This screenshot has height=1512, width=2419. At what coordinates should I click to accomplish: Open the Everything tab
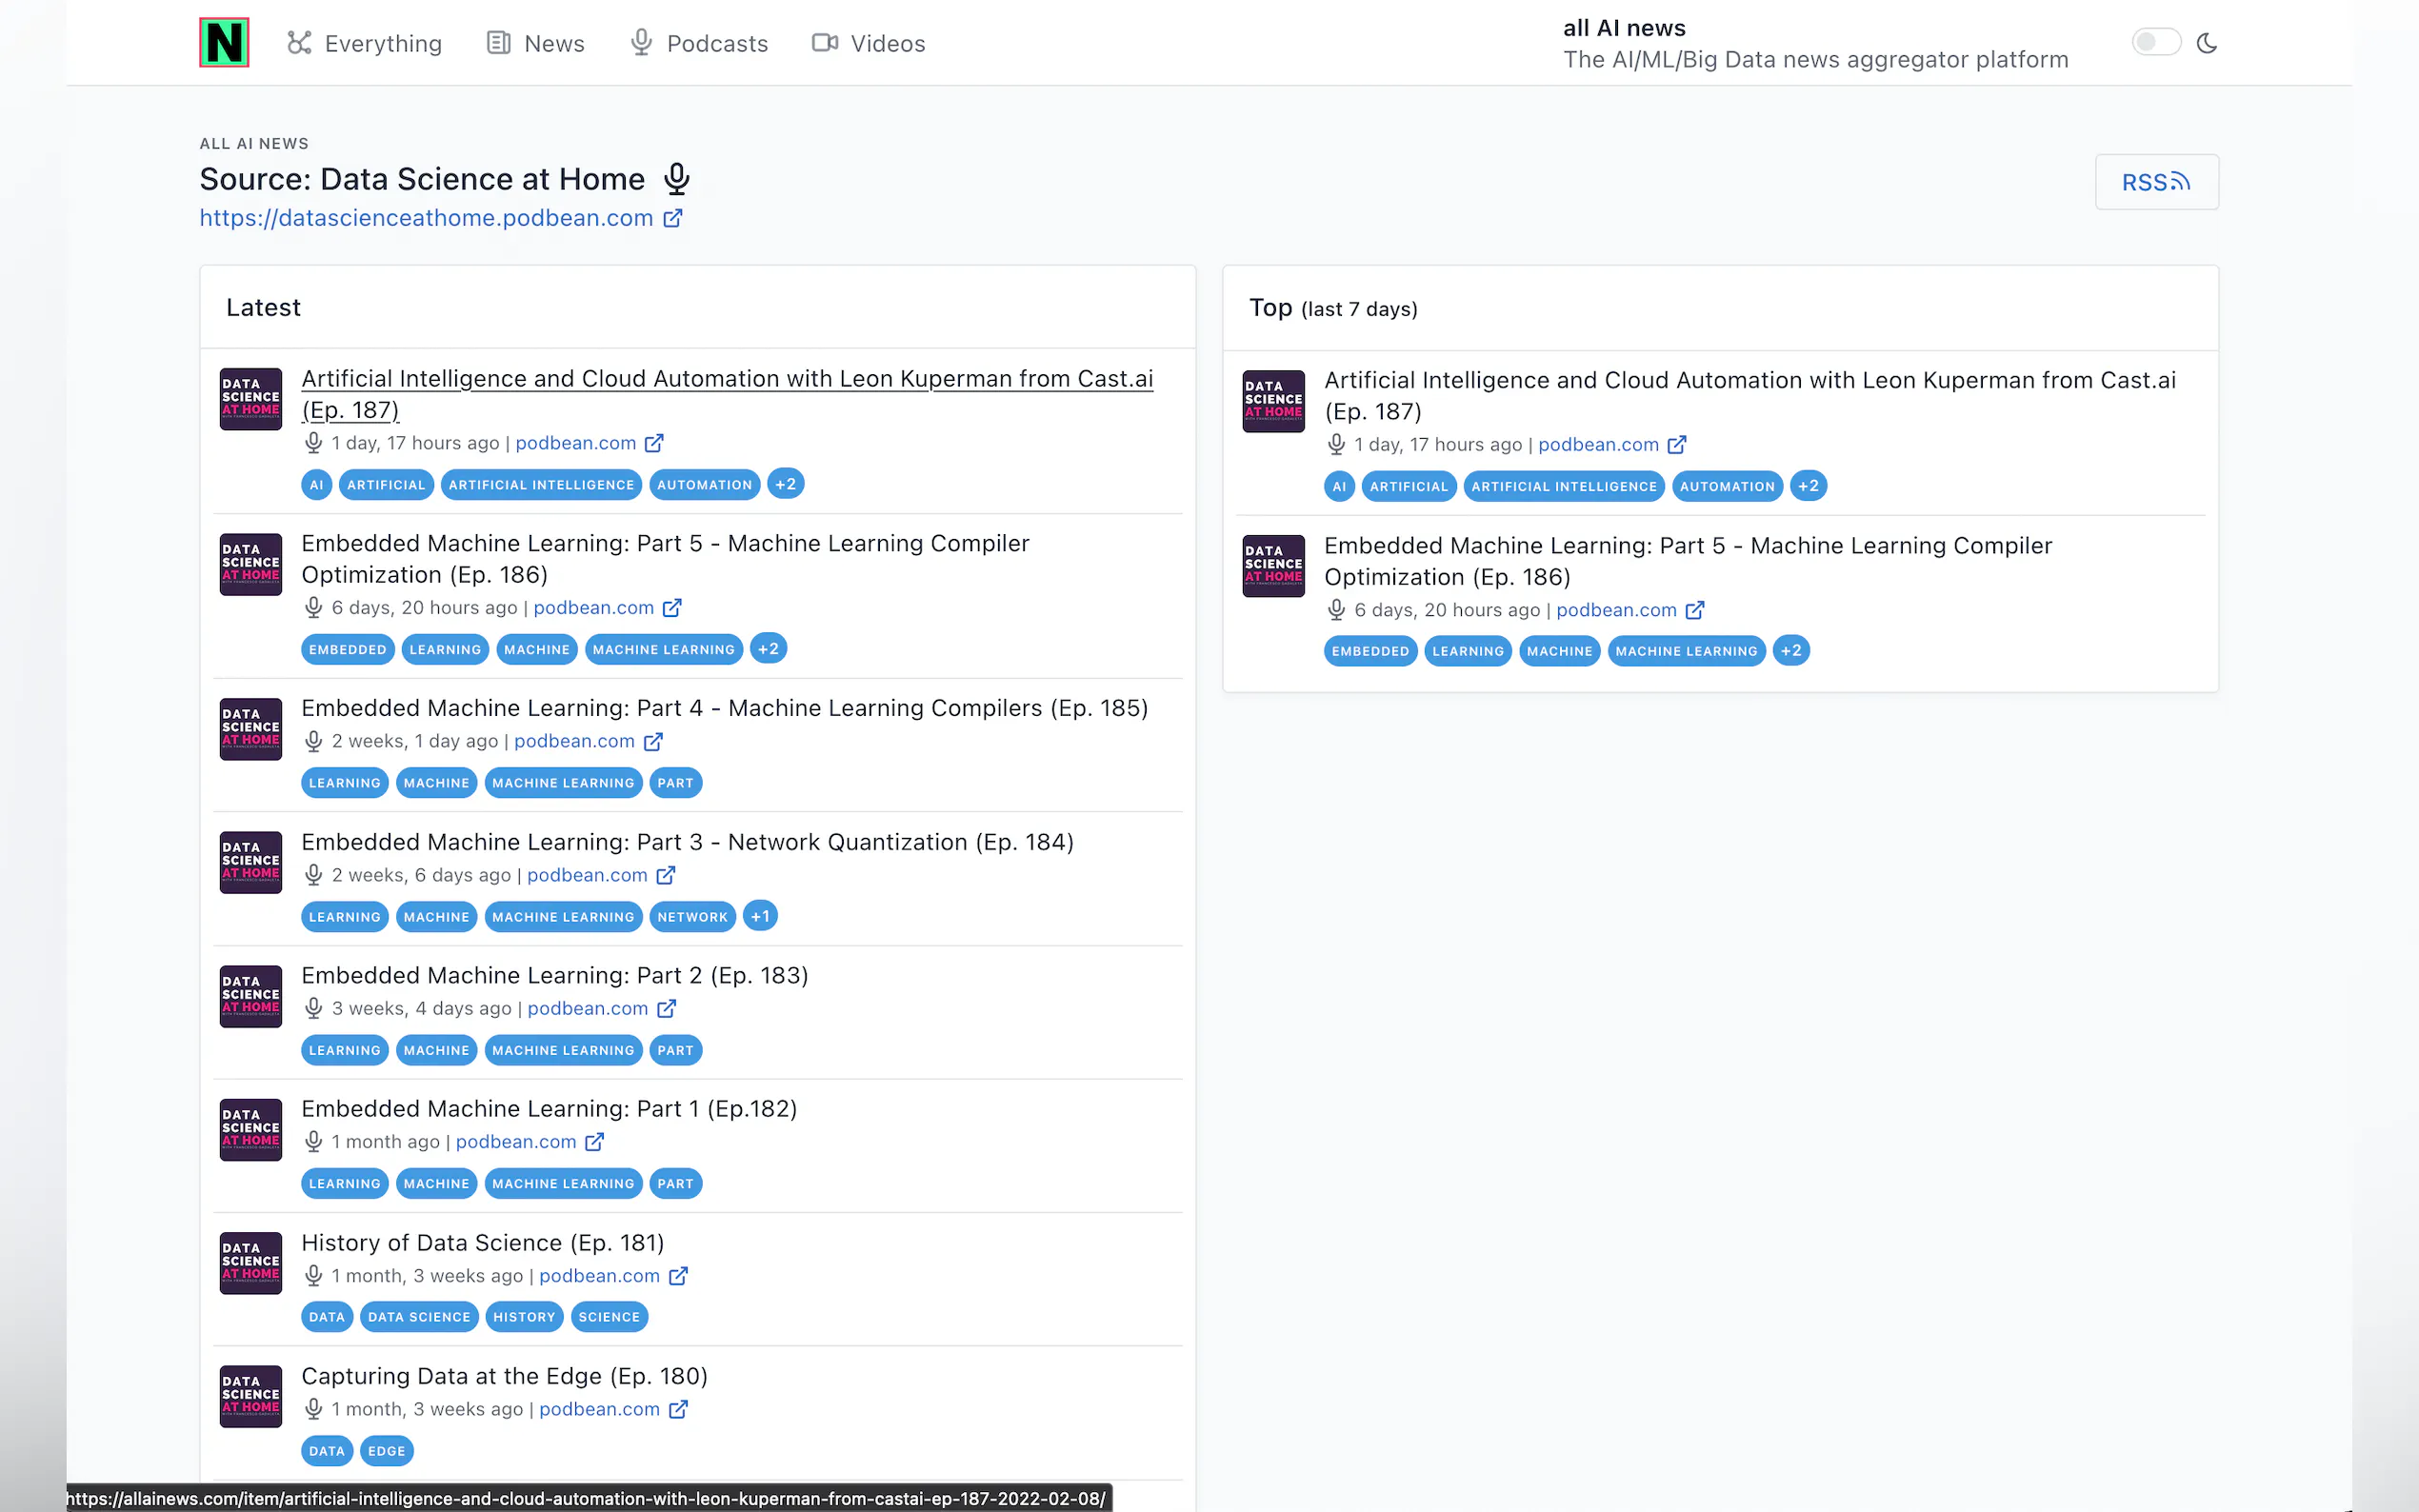[365, 43]
